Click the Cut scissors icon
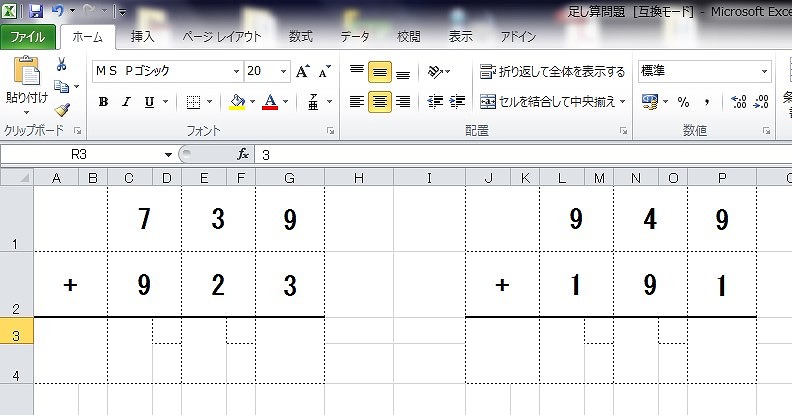Screen dimensions: 792x415 pos(61,65)
